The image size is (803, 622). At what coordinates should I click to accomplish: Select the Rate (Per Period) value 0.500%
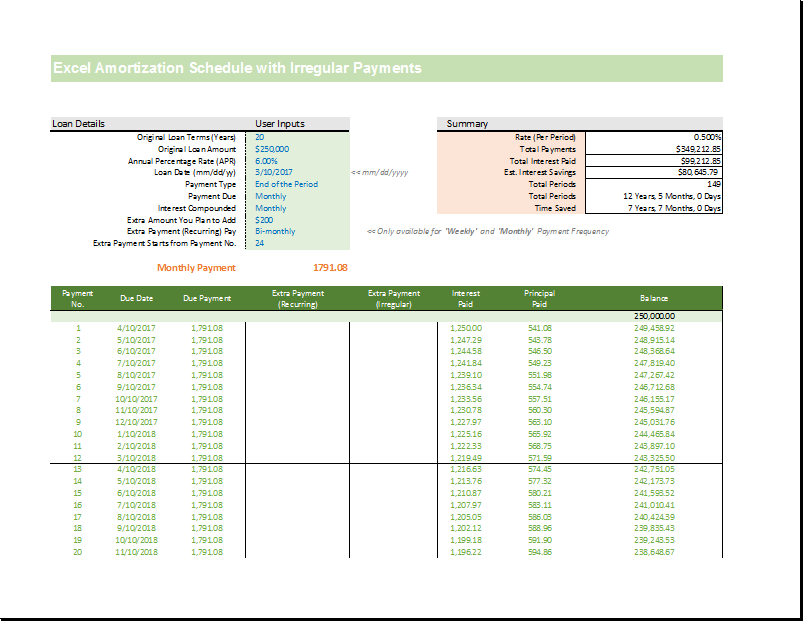pyautogui.click(x=654, y=137)
